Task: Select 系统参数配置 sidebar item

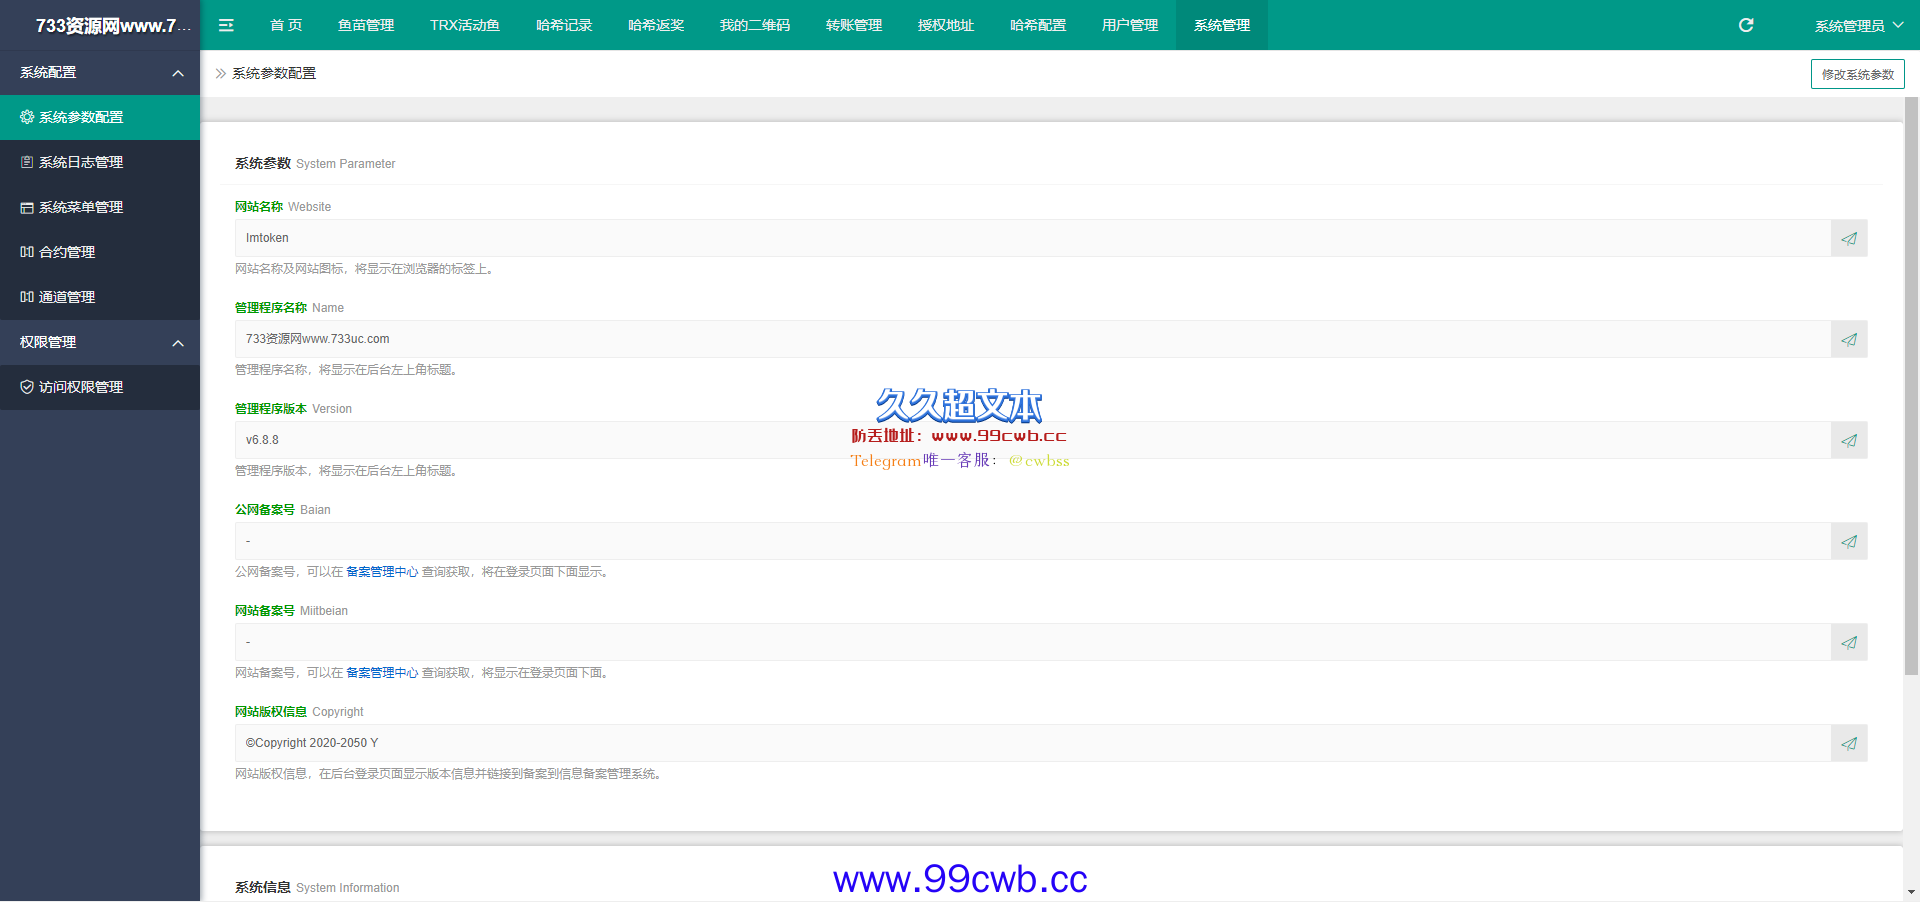Action: click(x=100, y=117)
